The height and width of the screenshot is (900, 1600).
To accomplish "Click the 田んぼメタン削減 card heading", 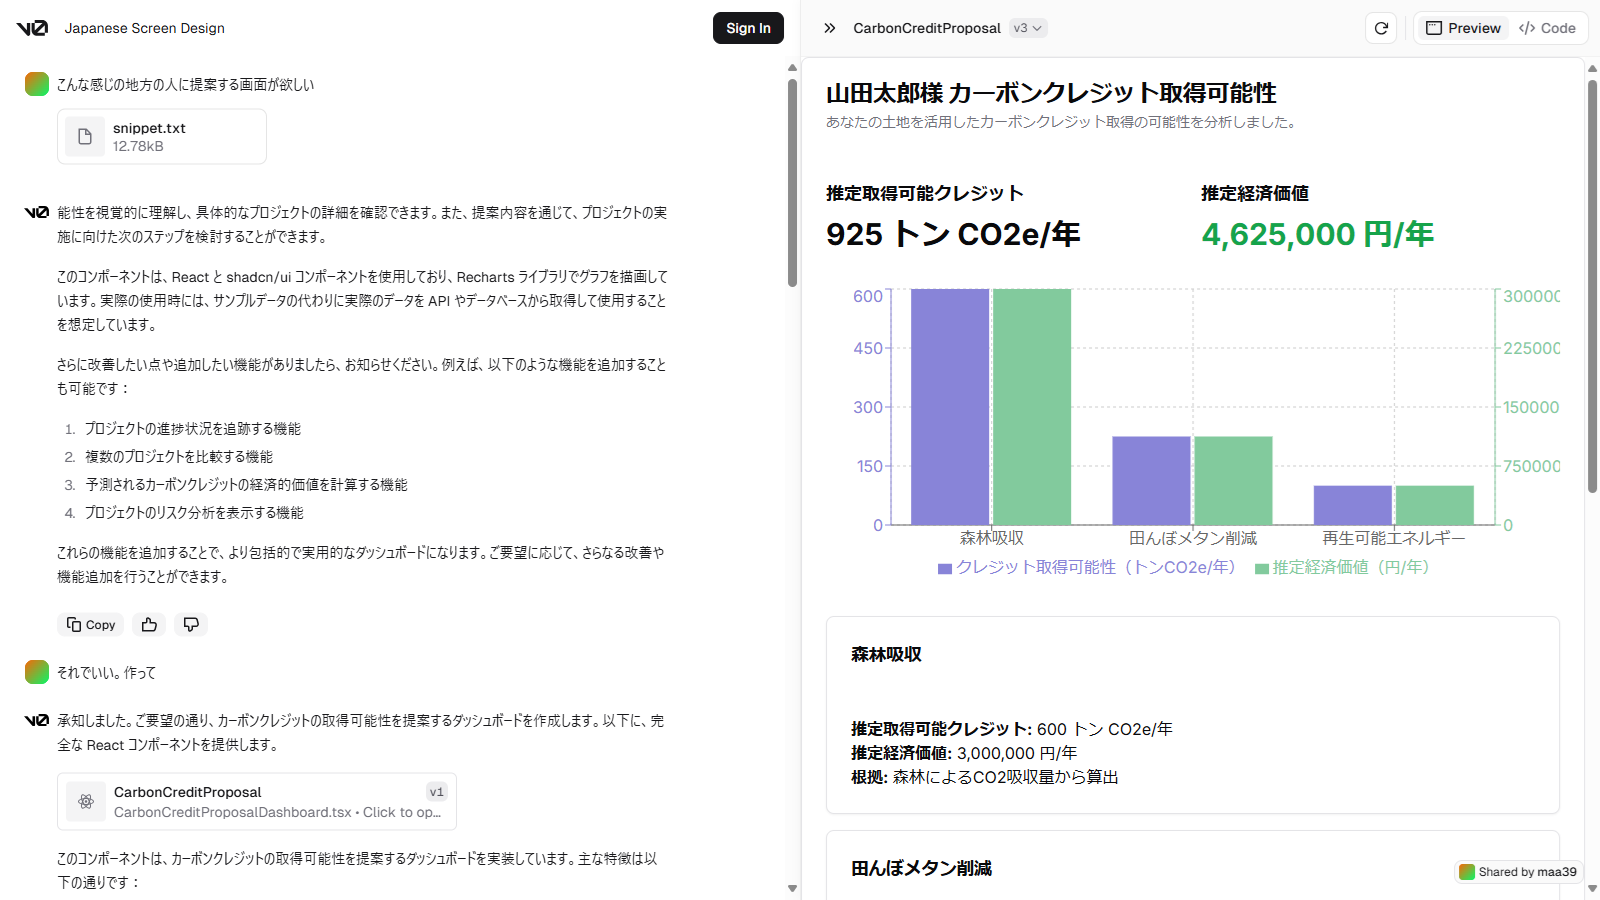I will click(x=921, y=868).
